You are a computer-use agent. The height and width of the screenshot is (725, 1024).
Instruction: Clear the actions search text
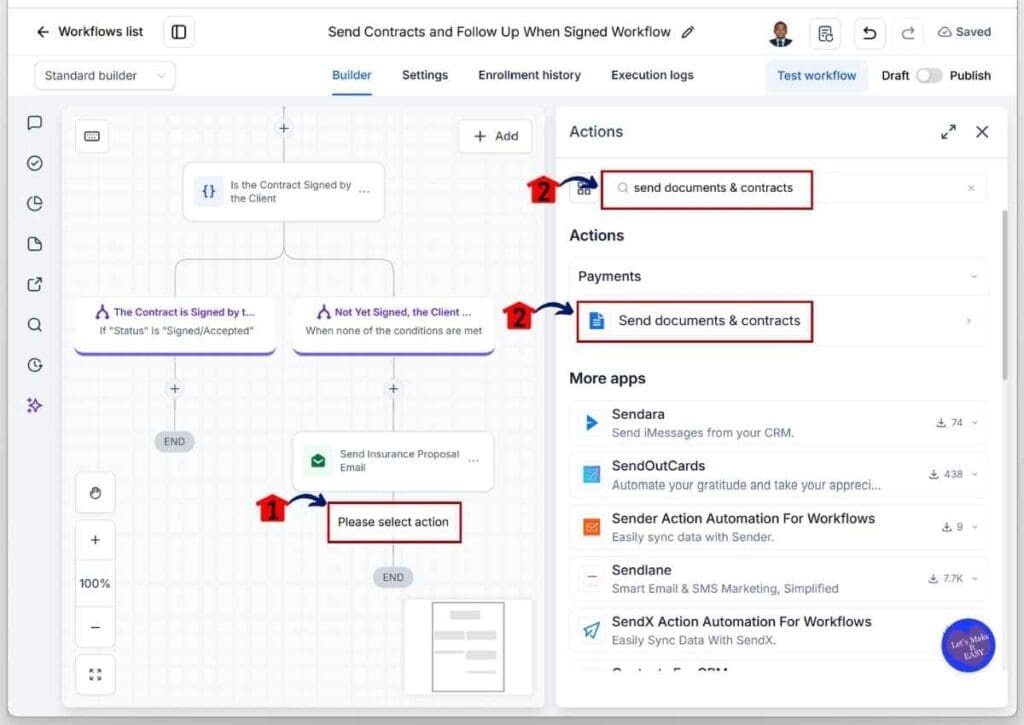click(x=971, y=188)
